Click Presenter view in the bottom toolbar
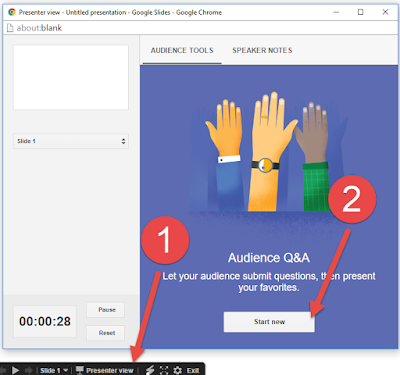400x375 pixels. click(x=104, y=370)
